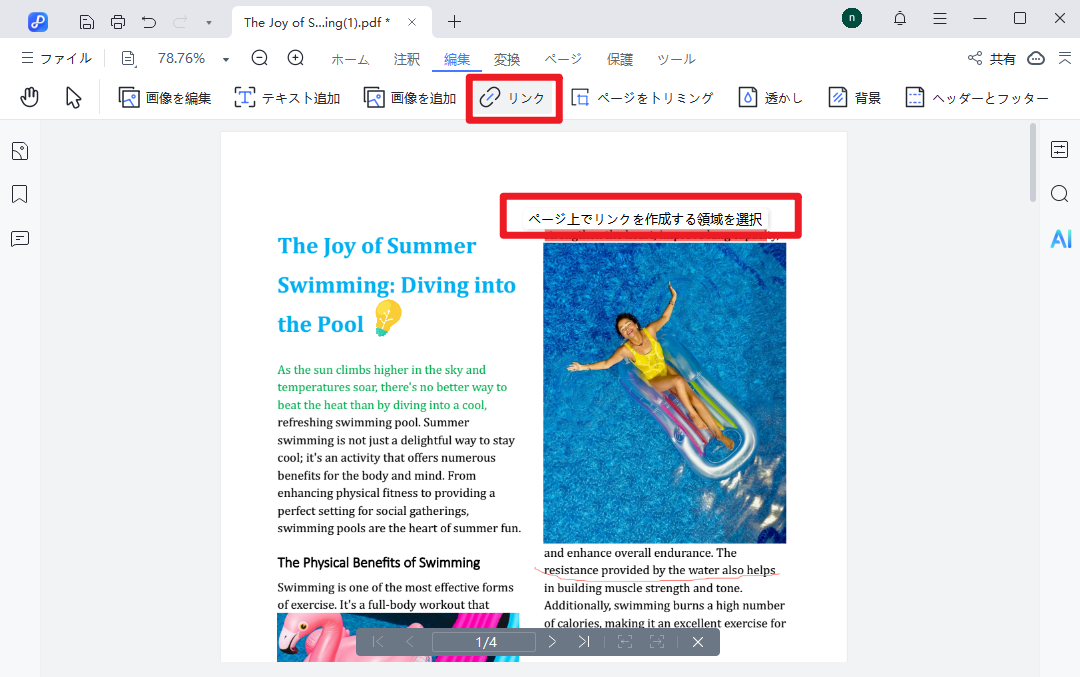Open the ファイル menu

[x=56, y=59]
